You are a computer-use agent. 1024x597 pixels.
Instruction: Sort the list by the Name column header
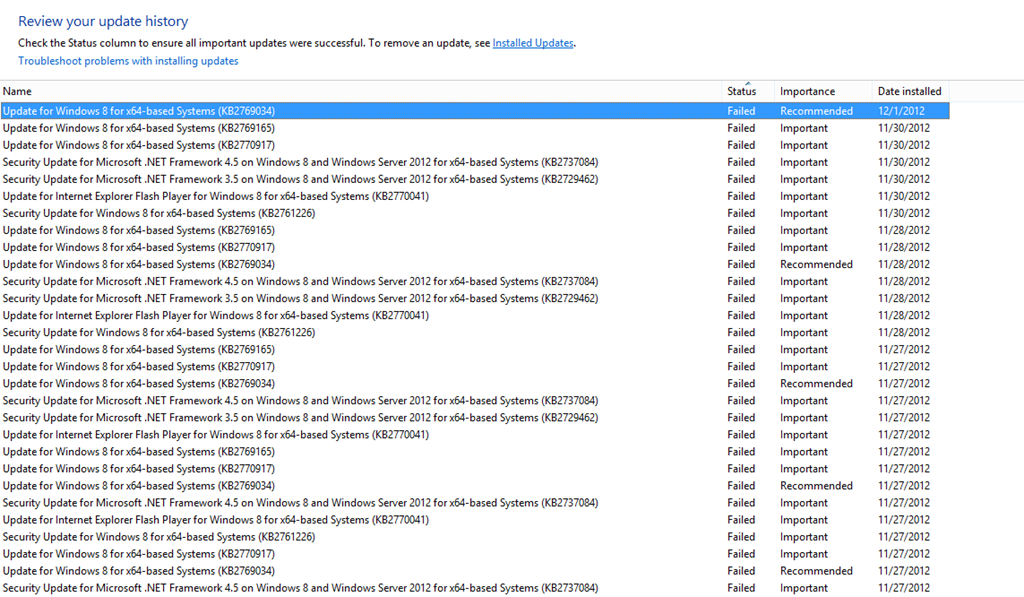tap(360, 91)
